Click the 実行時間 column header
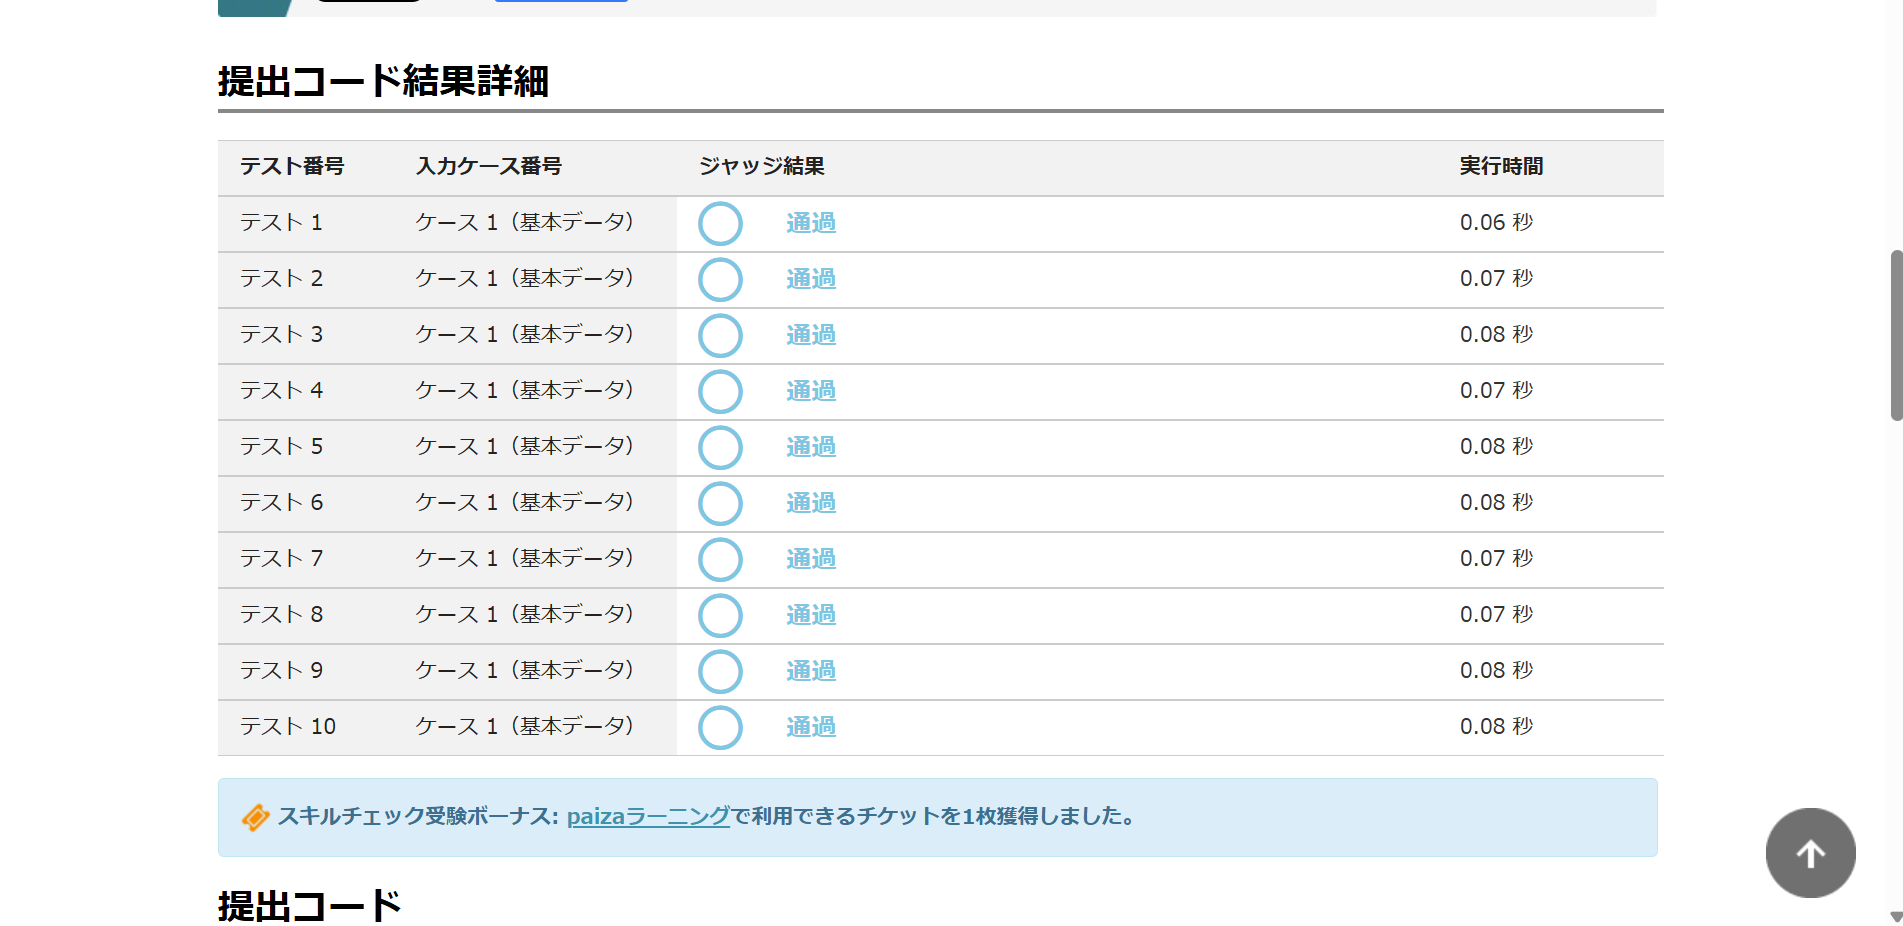 [x=1500, y=167]
